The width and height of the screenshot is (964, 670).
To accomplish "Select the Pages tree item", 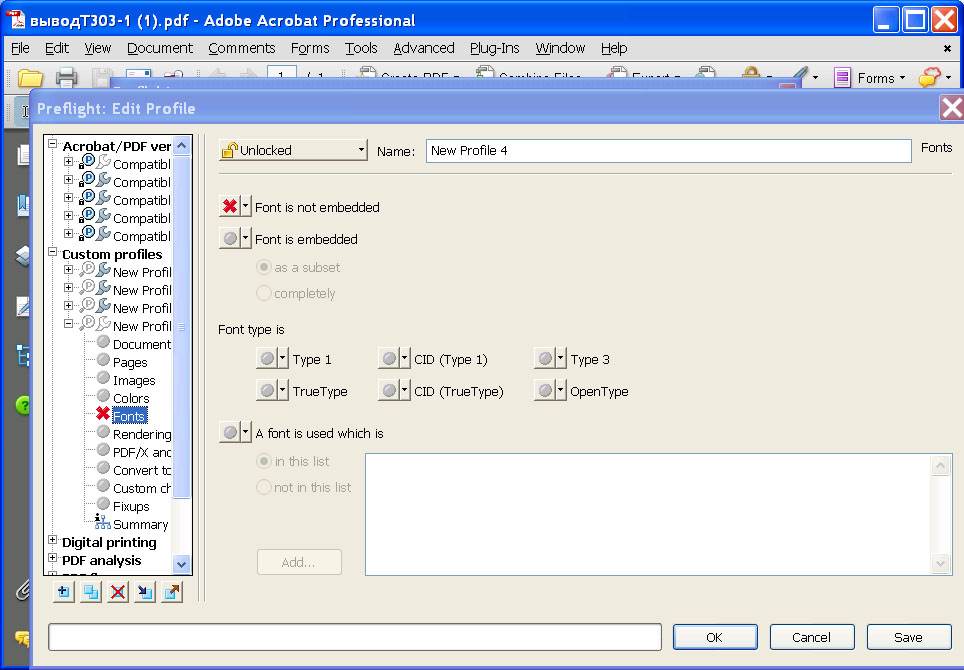I will click(x=130, y=362).
